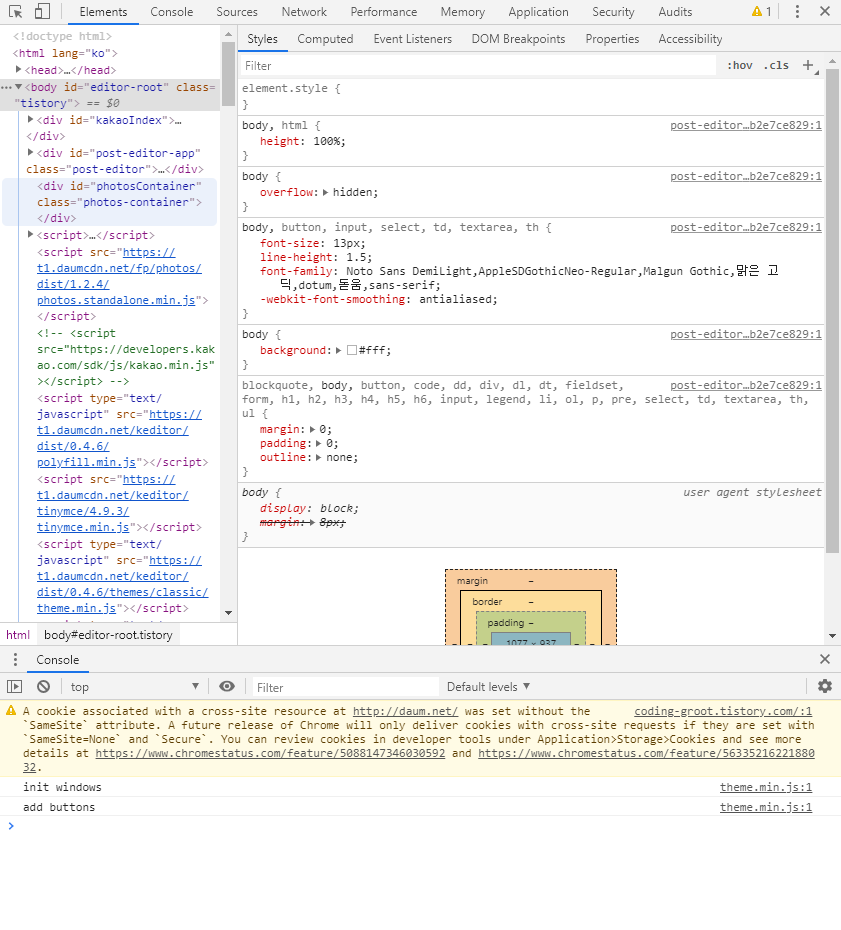Open console settings gear icon
Image resolution: width=841 pixels, height=930 pixels.
(825, 686)
